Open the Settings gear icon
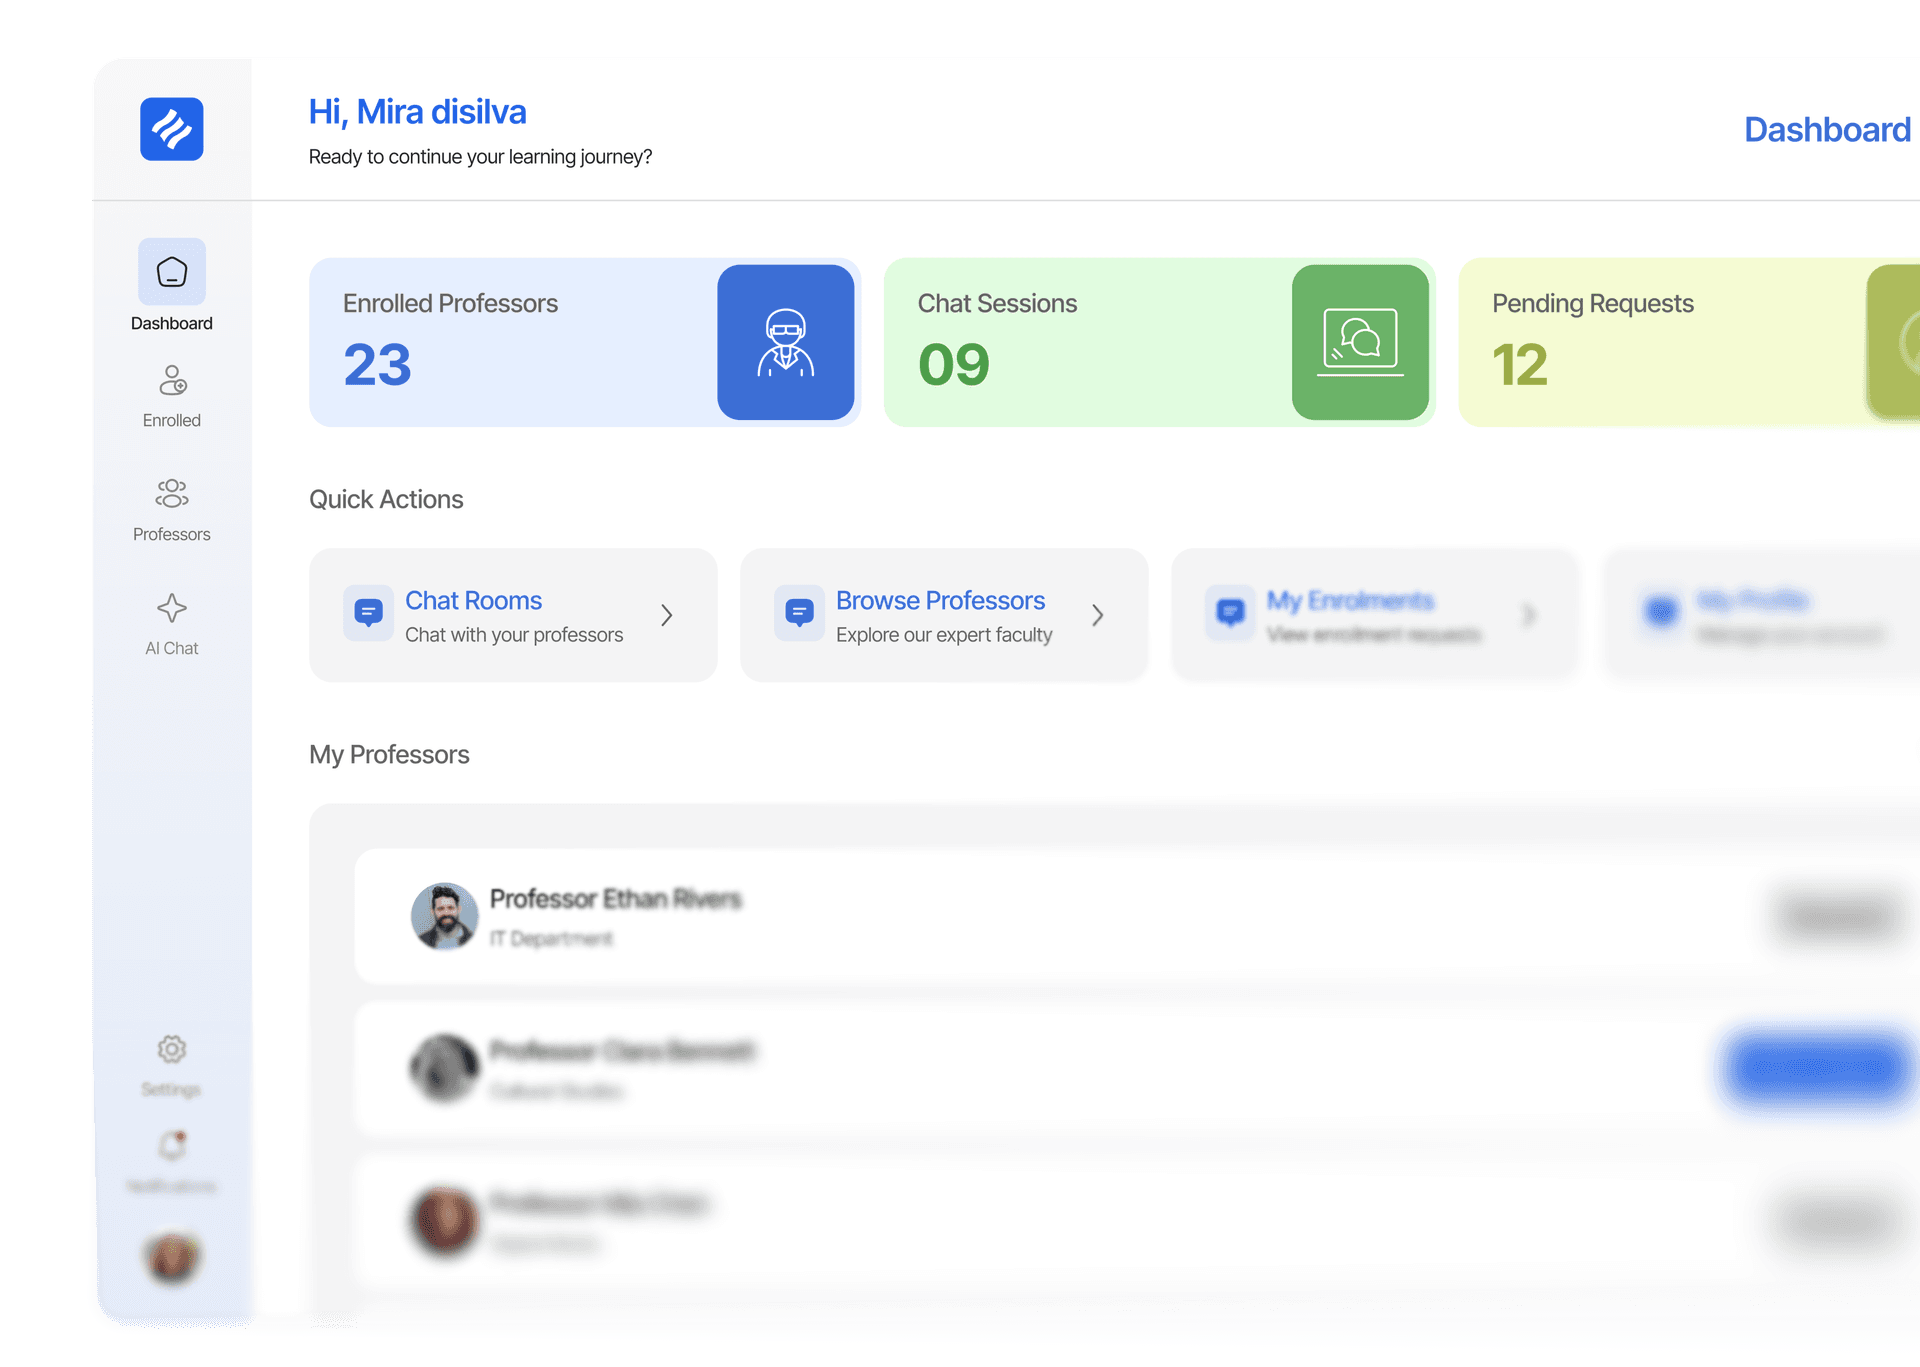1920x1367 pixels. tap(172, 1049)
